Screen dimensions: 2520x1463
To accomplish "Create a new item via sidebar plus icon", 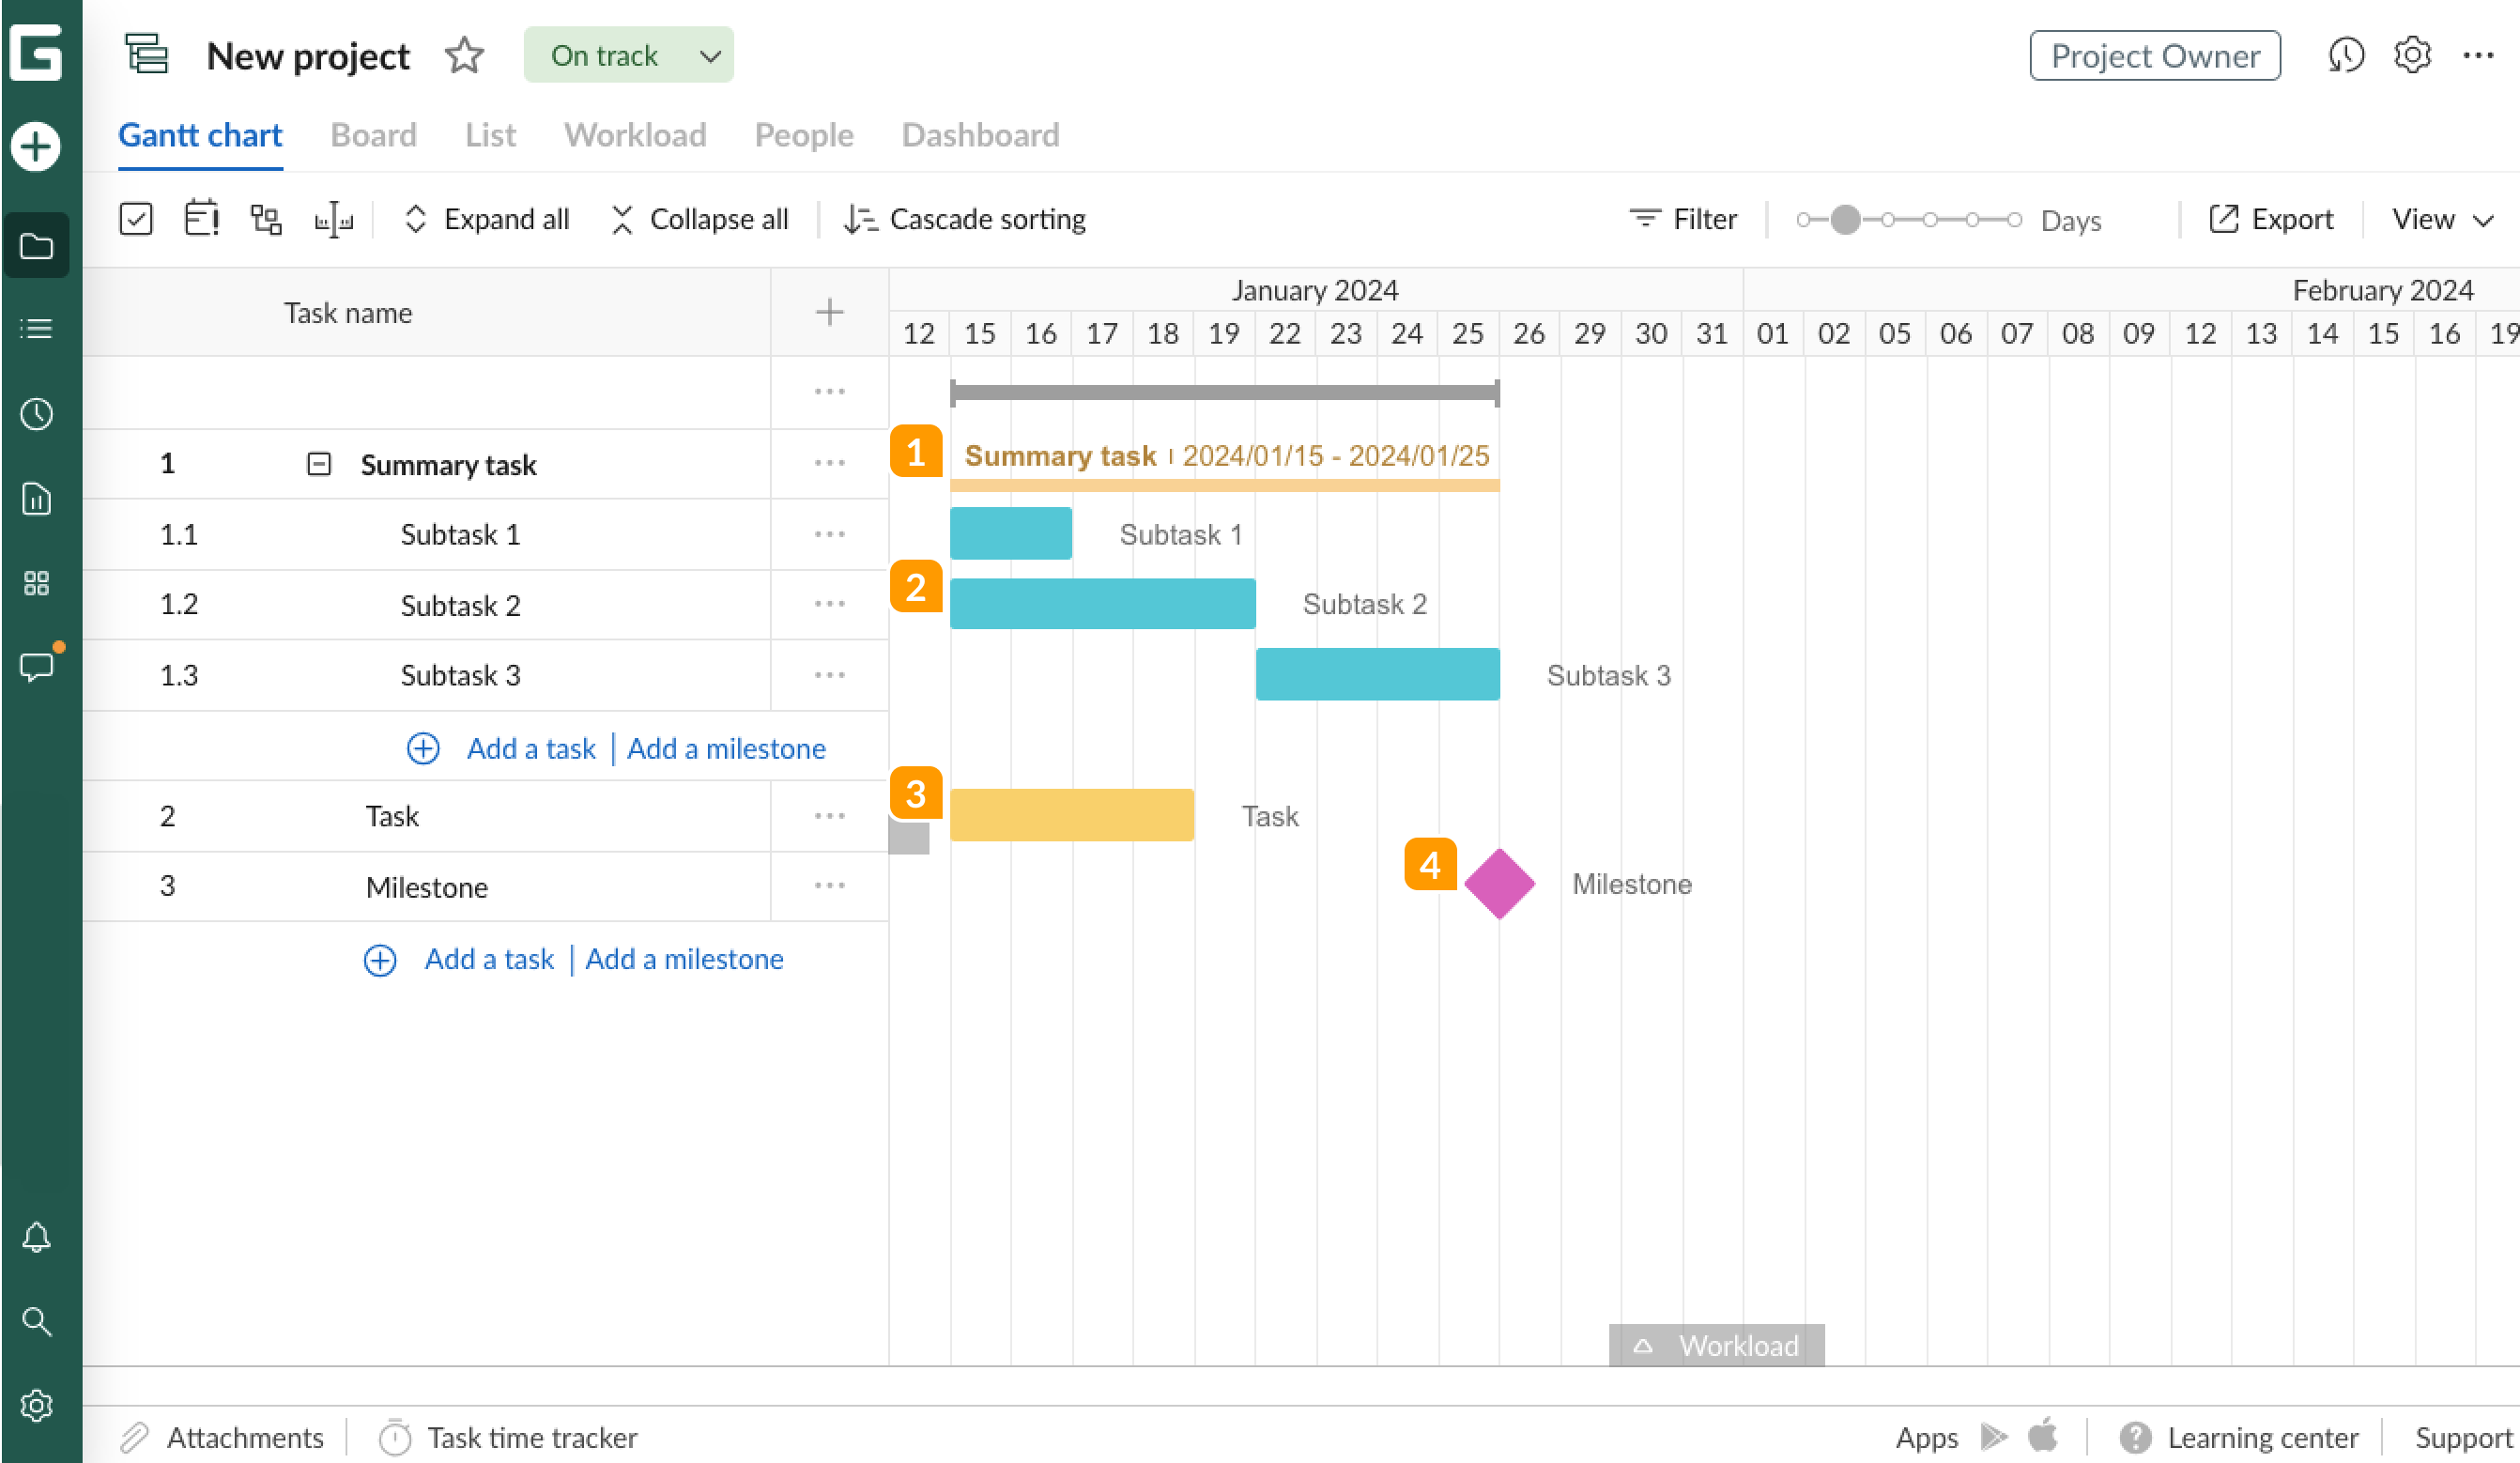I will 37,146.
